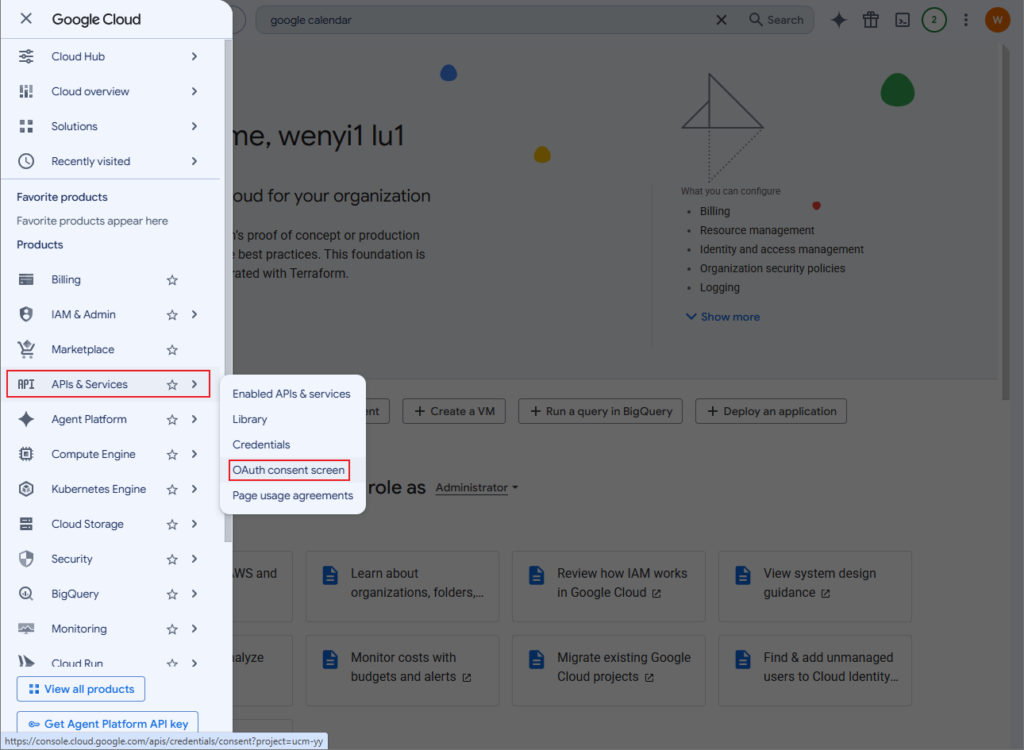This screenshot has width=1024, height=750.
Task: Click the Security shield icon
Action: point(26,559)
